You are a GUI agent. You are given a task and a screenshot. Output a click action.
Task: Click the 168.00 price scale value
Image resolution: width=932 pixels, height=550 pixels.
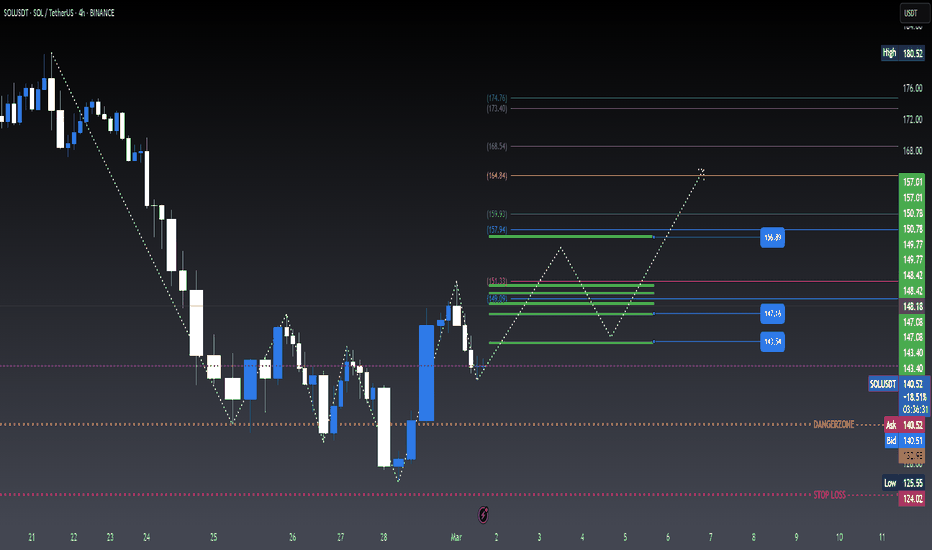tap(912, 151)
